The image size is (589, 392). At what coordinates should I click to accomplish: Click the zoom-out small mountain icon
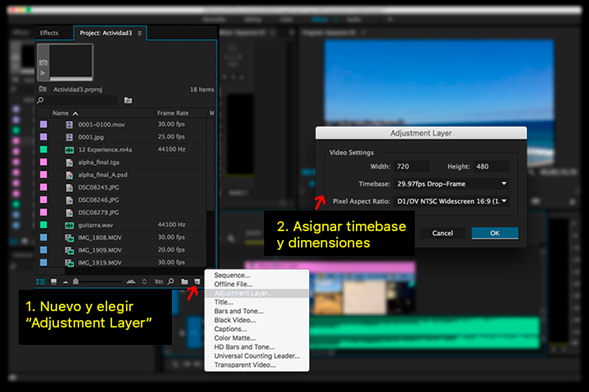(x=66, y=282)
